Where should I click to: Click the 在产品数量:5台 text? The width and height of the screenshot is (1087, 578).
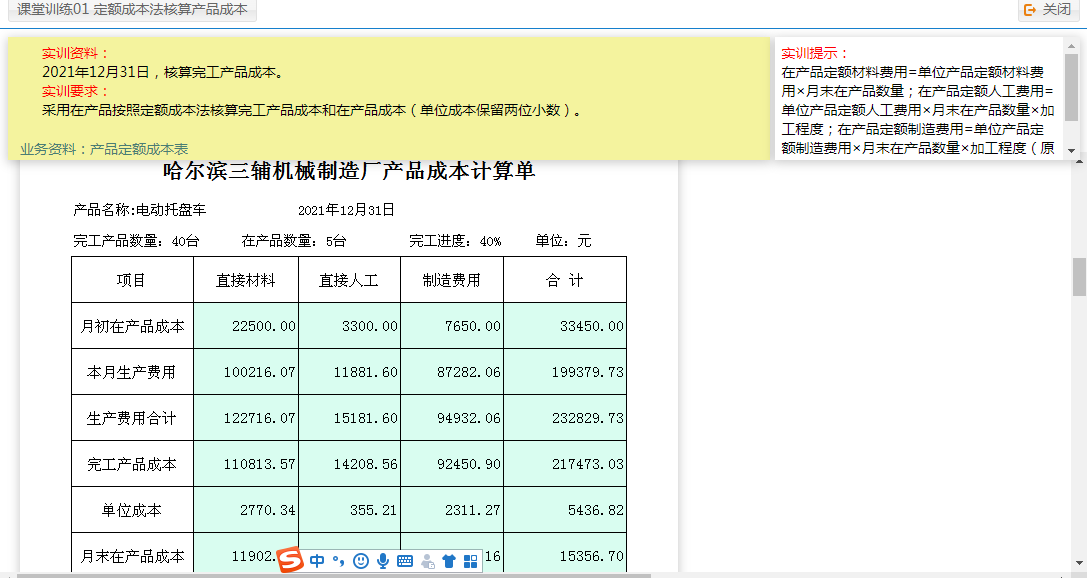point(293,241)
